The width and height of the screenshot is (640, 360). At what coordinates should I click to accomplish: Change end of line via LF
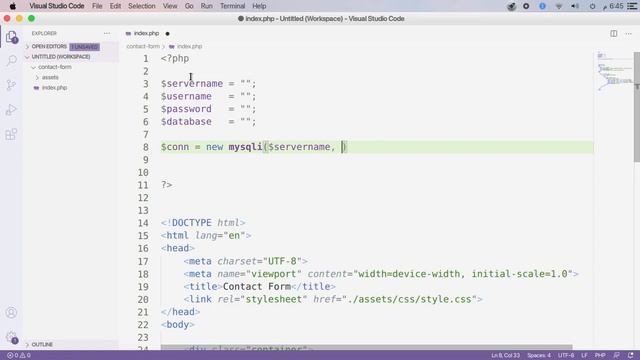pyautogui.click(x=584, y=355)
